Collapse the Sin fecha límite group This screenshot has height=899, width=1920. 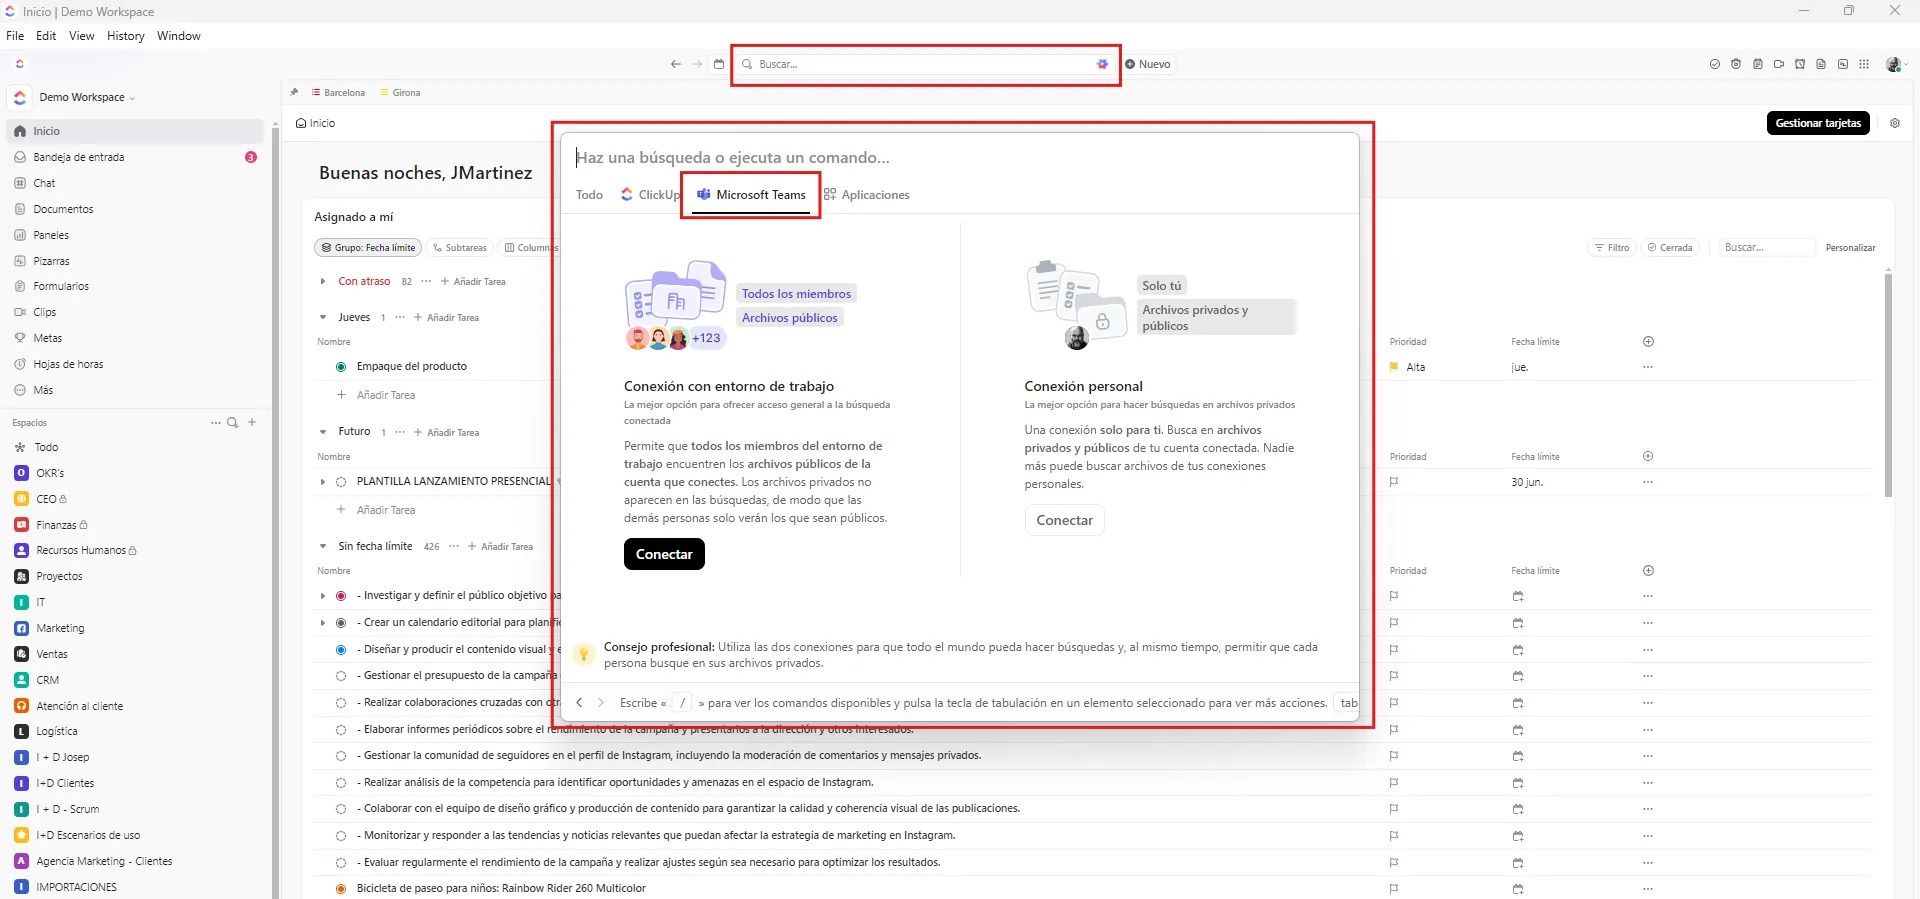click(323, 547)
